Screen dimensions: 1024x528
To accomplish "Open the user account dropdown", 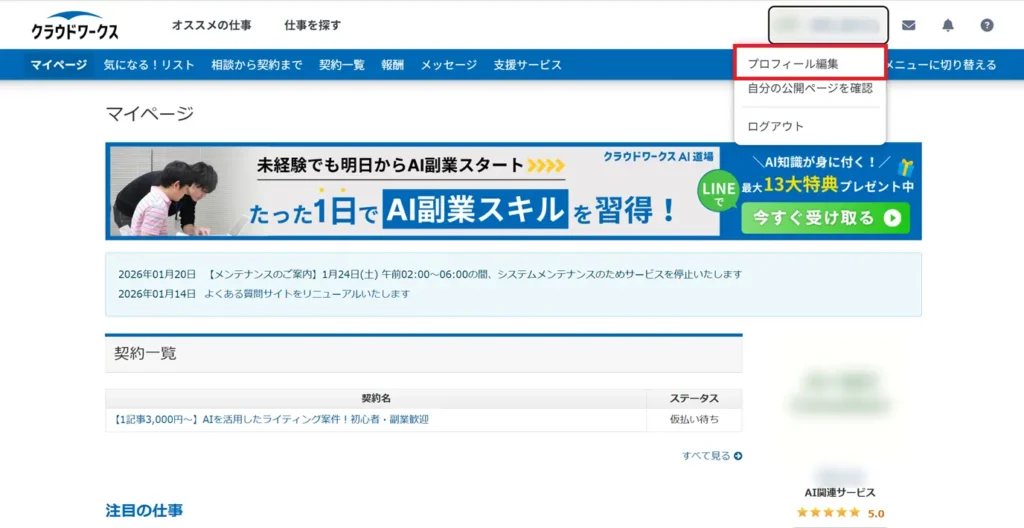I will point(828,25).
